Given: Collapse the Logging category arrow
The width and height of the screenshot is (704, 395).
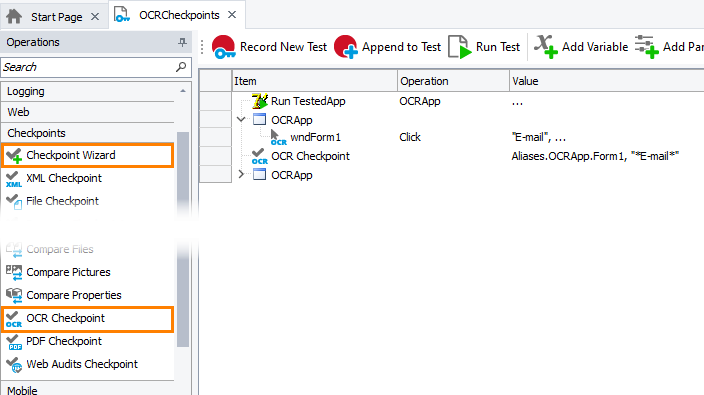Looking at the screenshot, I should coord(183,91).
